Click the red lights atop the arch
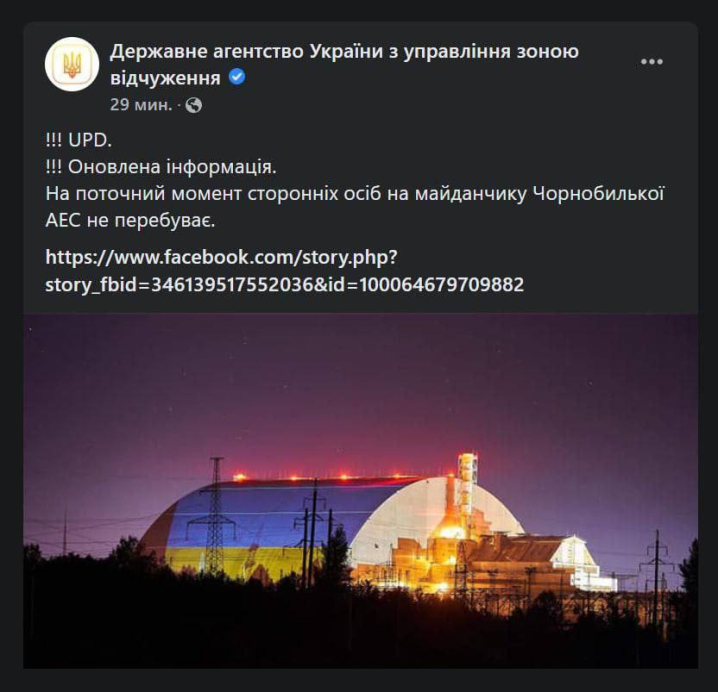 (330, 477)
